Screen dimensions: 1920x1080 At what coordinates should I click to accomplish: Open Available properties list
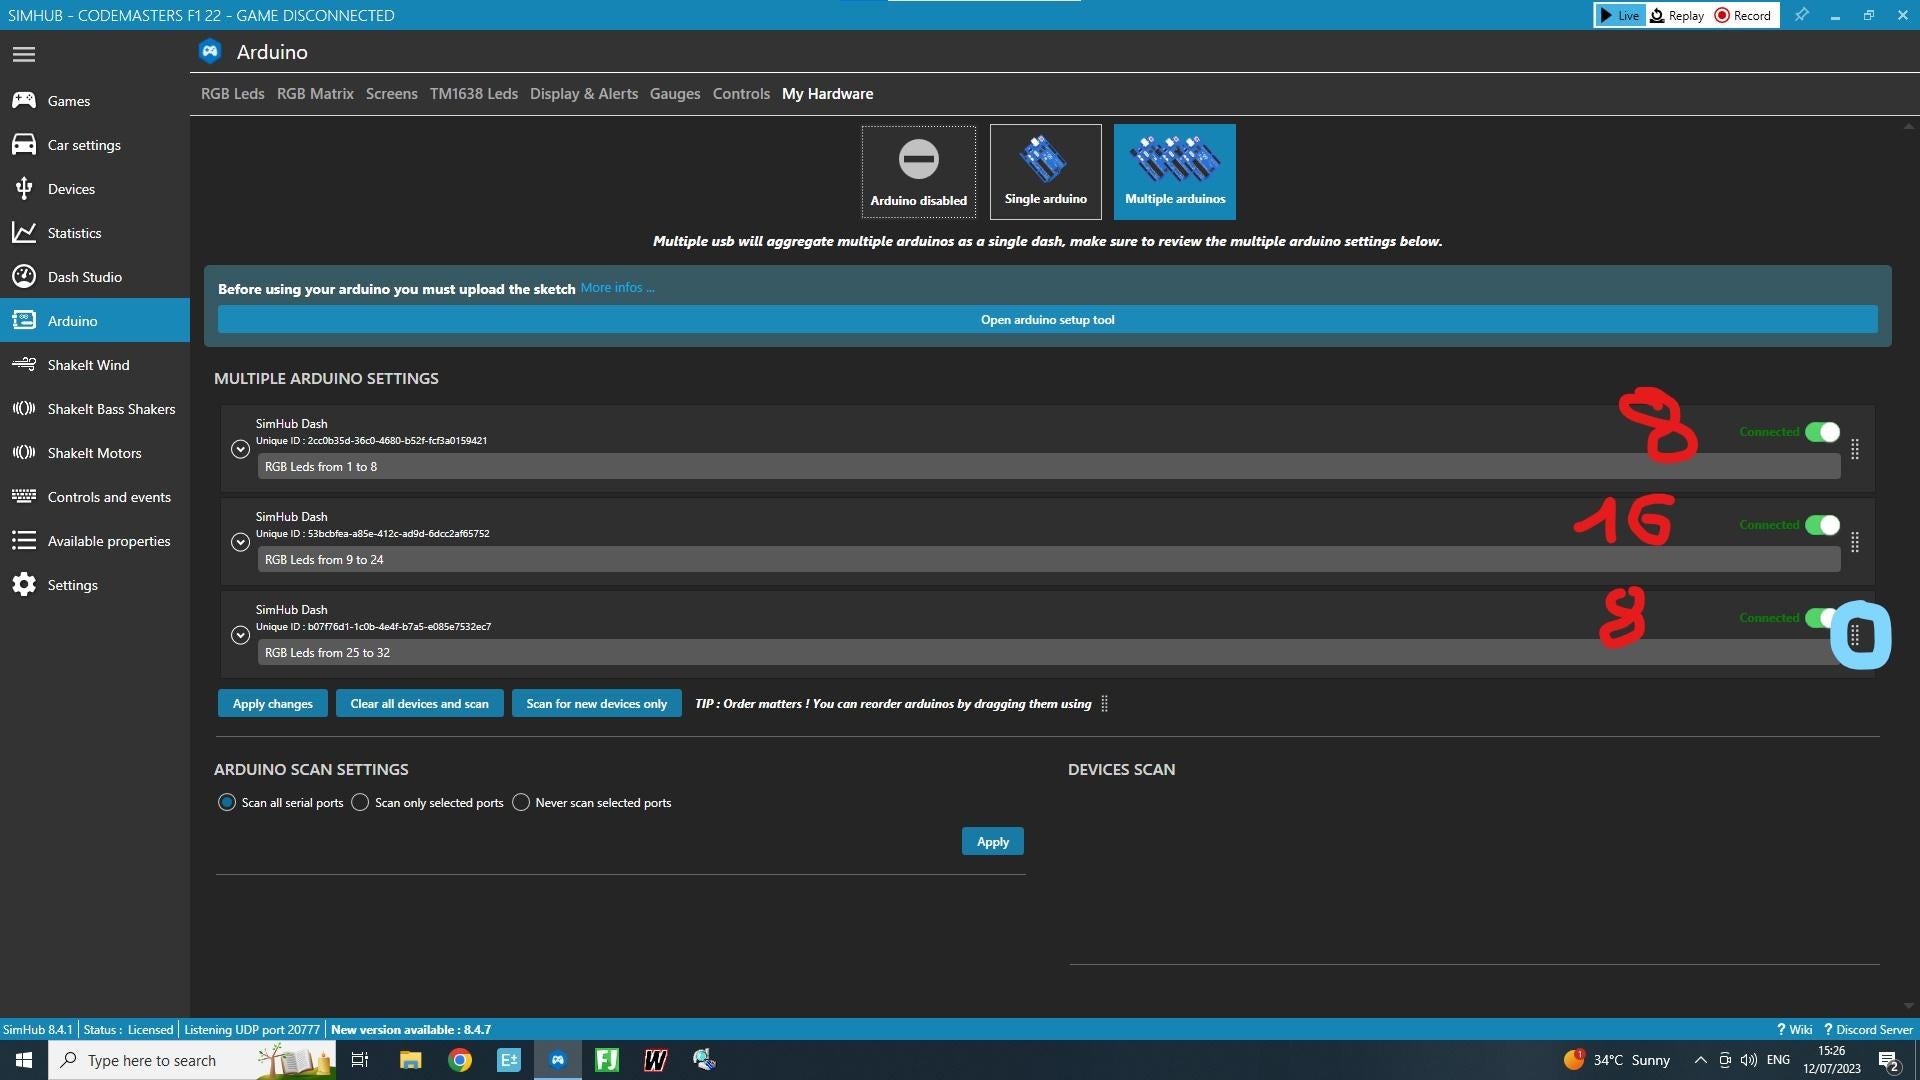(x=95, y=541)
